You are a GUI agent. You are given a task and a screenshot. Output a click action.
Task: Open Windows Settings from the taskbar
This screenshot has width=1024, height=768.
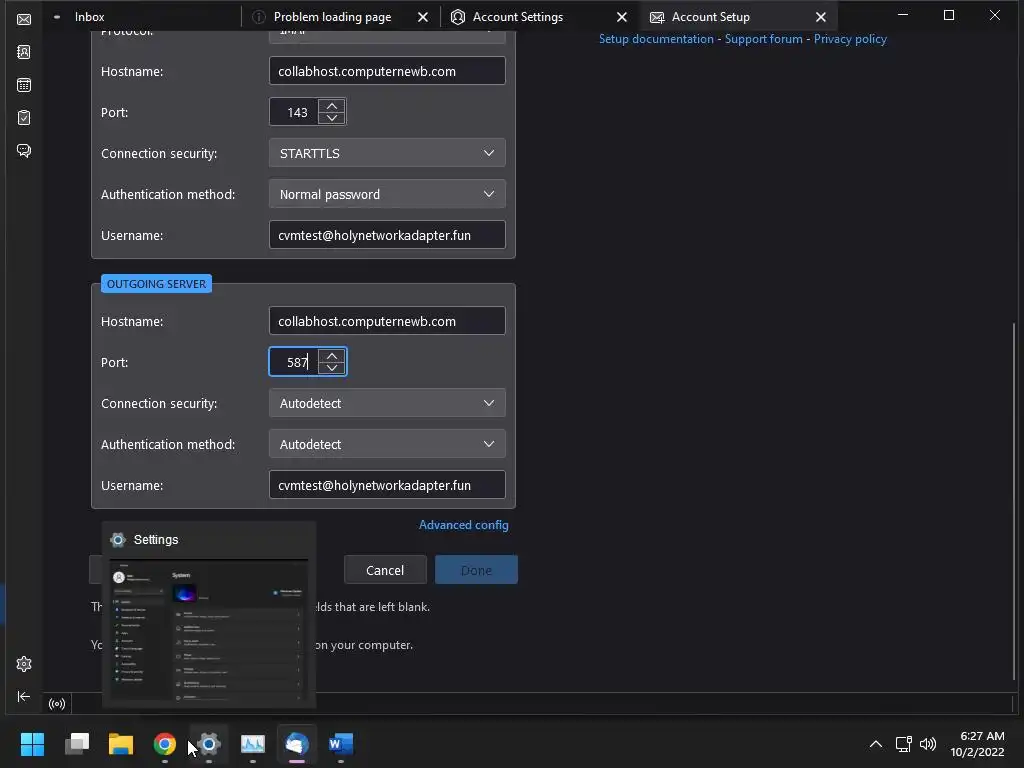tap(209, 744)
